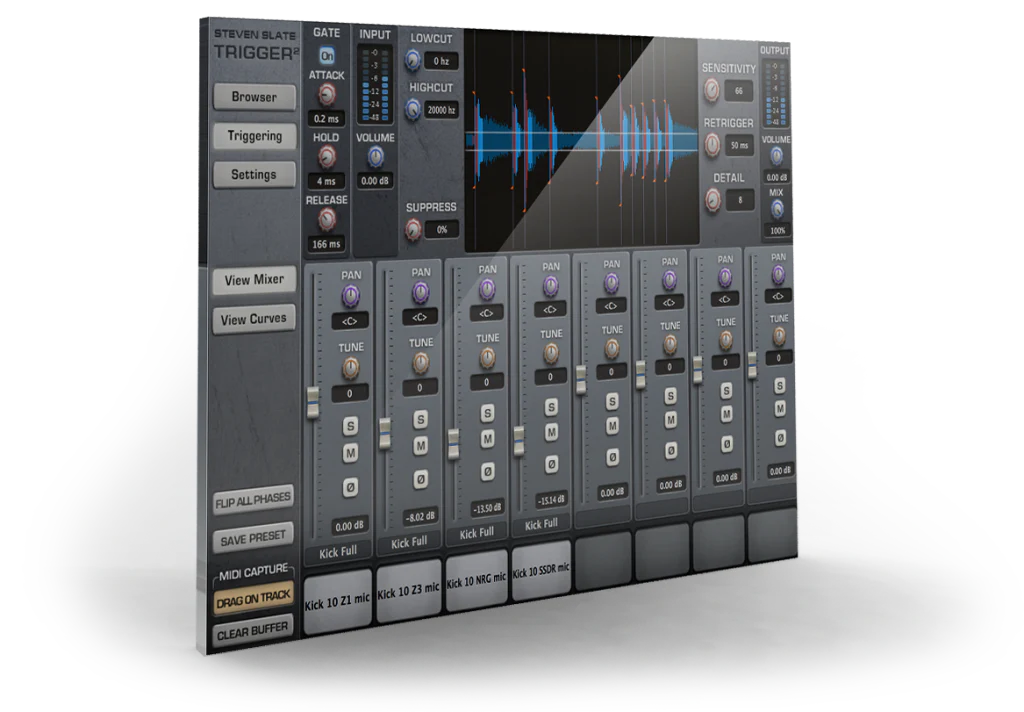Click Save Preset button
The height and width of the screenshot is (712, 1024).
[253, 539]
